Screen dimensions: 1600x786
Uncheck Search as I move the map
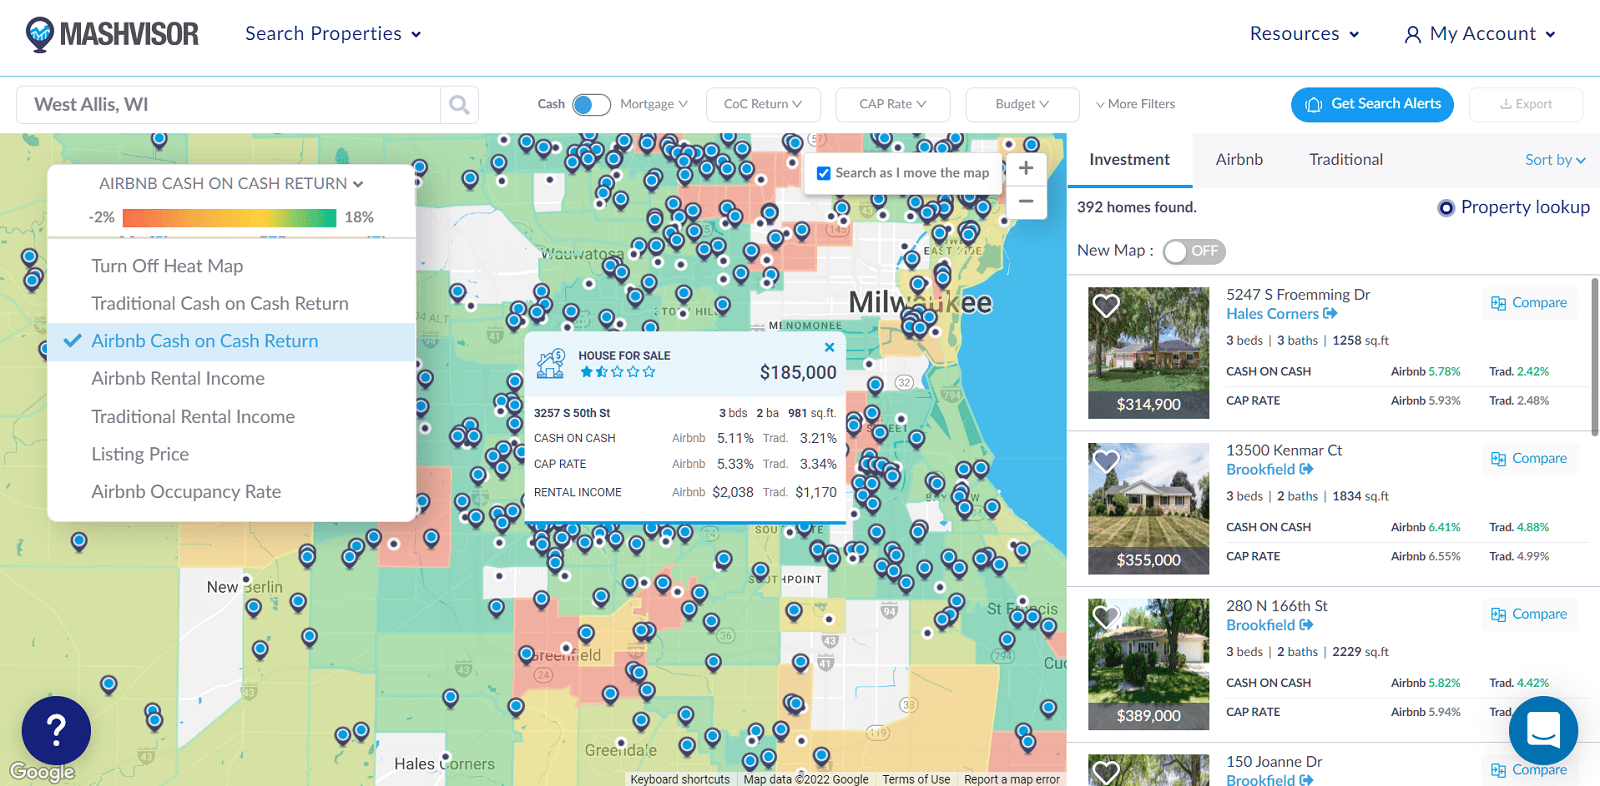tap(824, 173)
